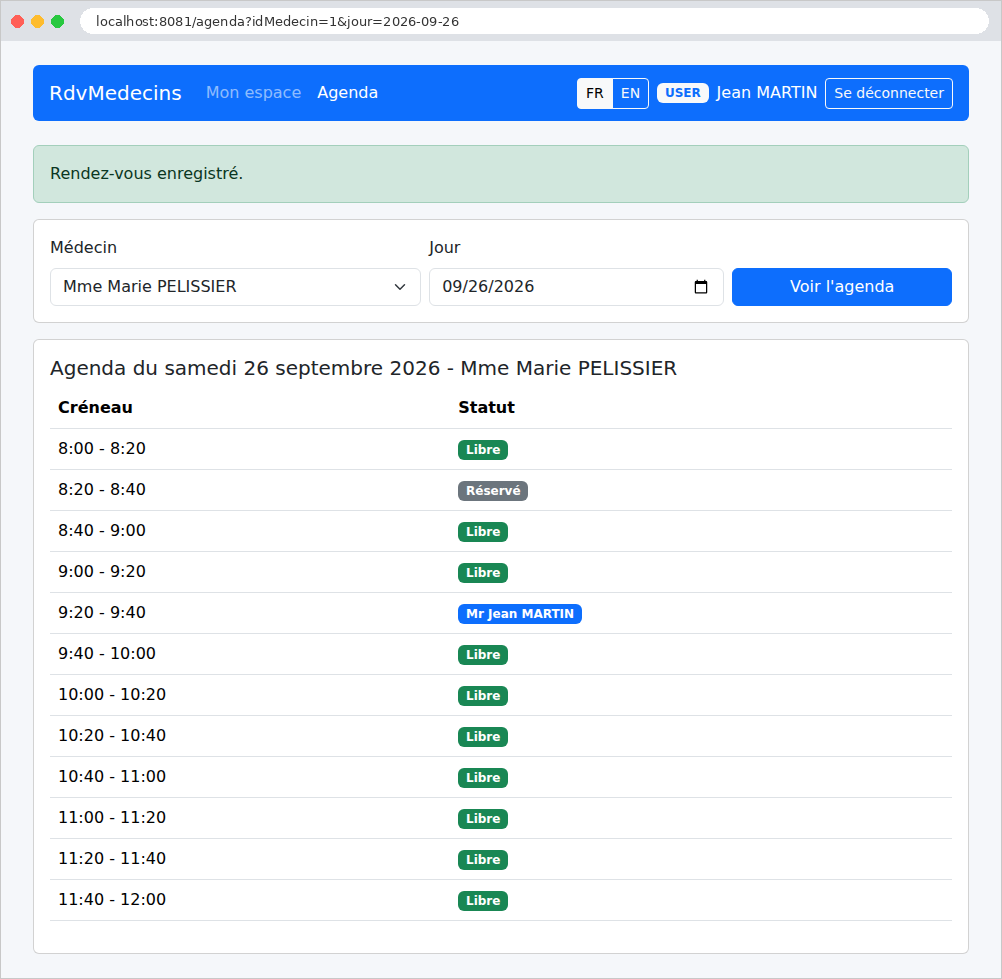The image size is (1002, 979).
Task: Click the 'Jour' field label
Action: coord(445,247)
